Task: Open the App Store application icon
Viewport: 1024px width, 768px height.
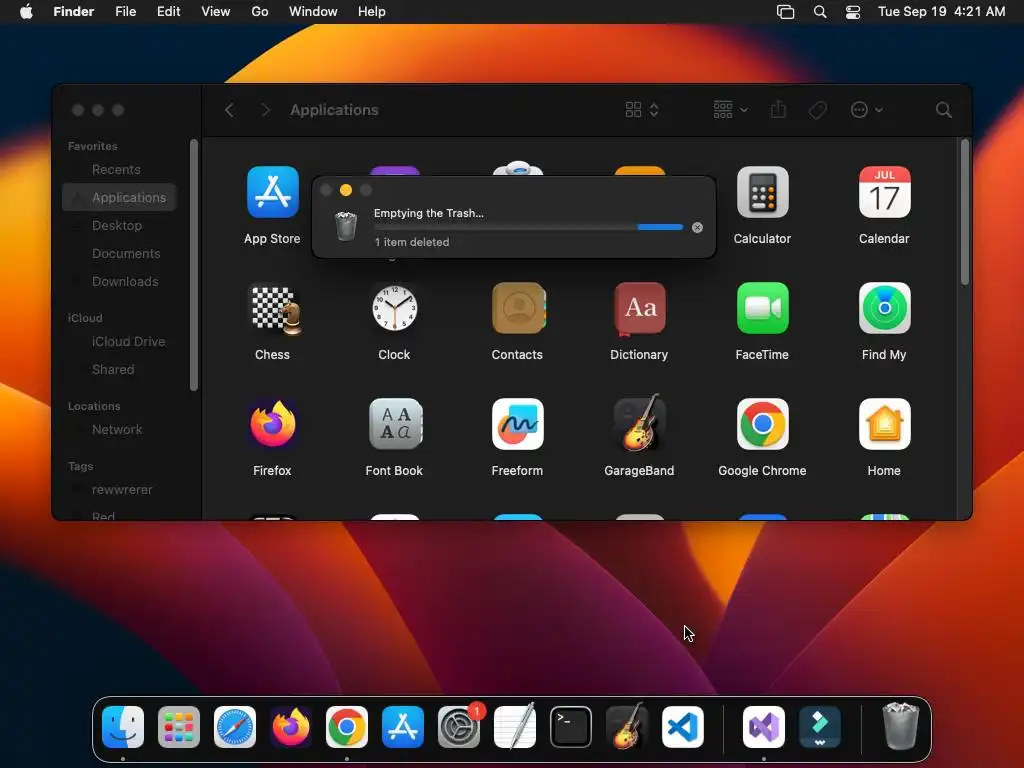Action: 272,192
